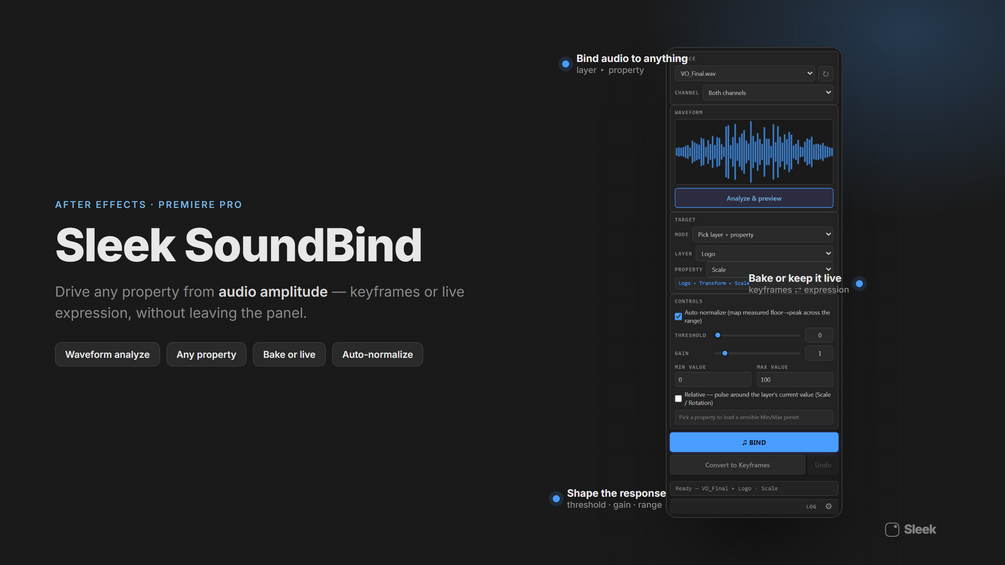Enable the Relative pulse checkbox
The height and width of the screenshot is (565, 1005).
(x=678, y=398)
